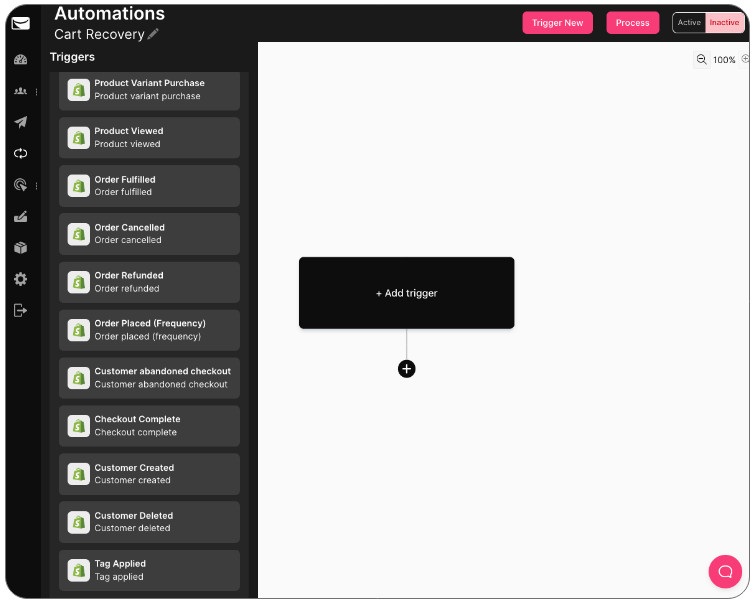Set automation status to Inactive
The image size is (755, 602).
click(724, 23)
